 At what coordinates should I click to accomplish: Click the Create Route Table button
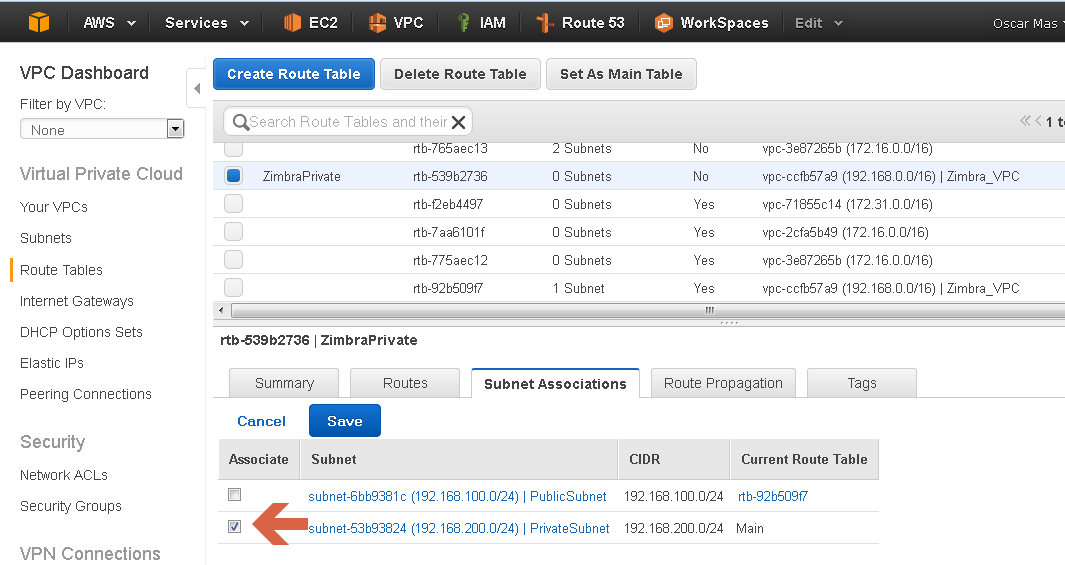pyautogui.click(x=293, y=74)
